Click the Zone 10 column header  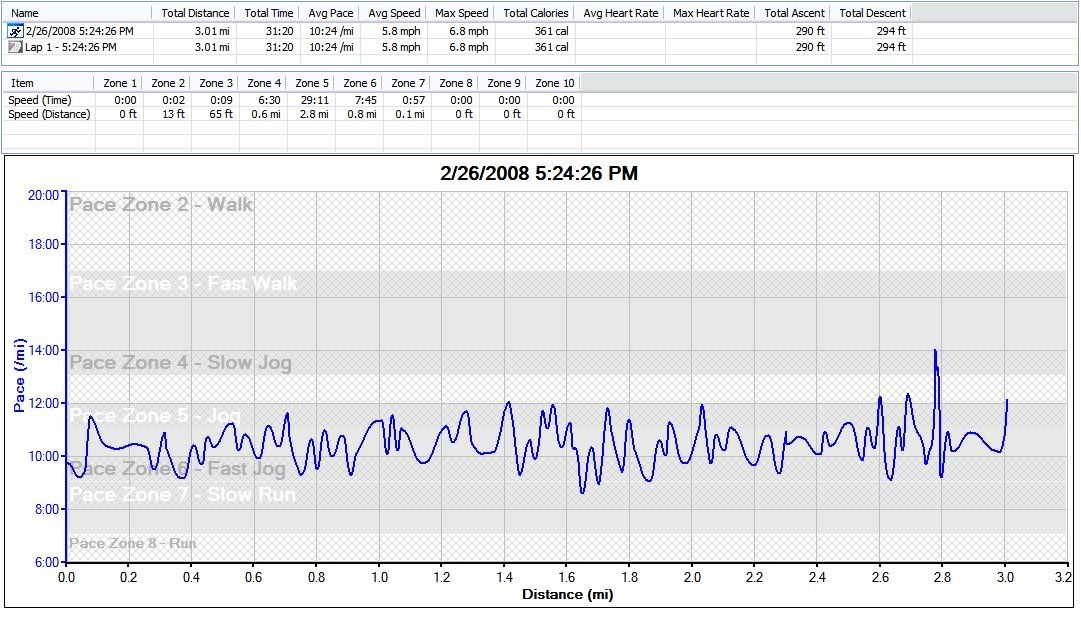(554, 83)
